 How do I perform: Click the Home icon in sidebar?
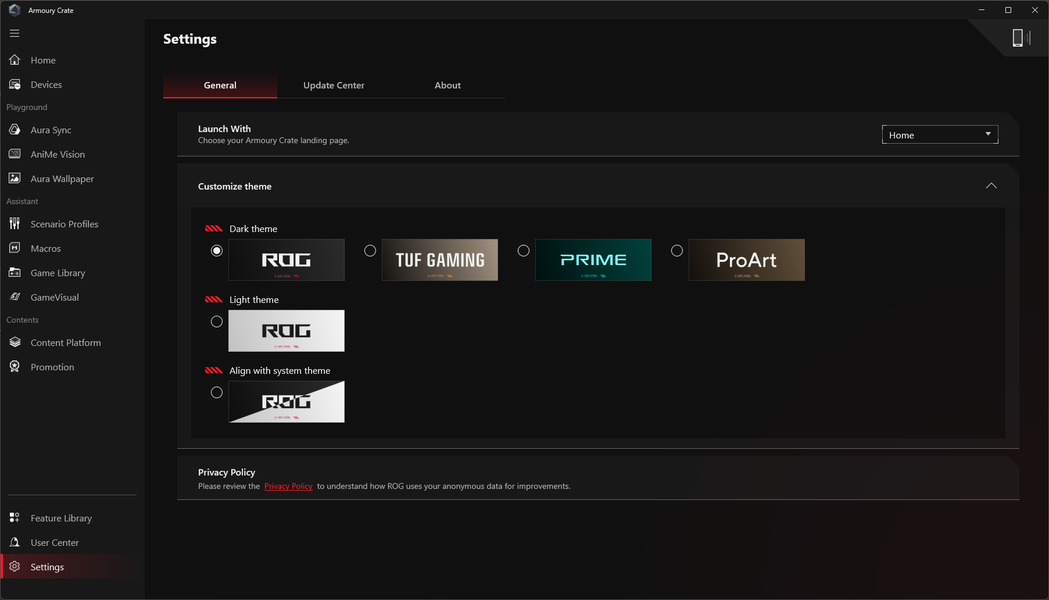[x=14, y=60]
